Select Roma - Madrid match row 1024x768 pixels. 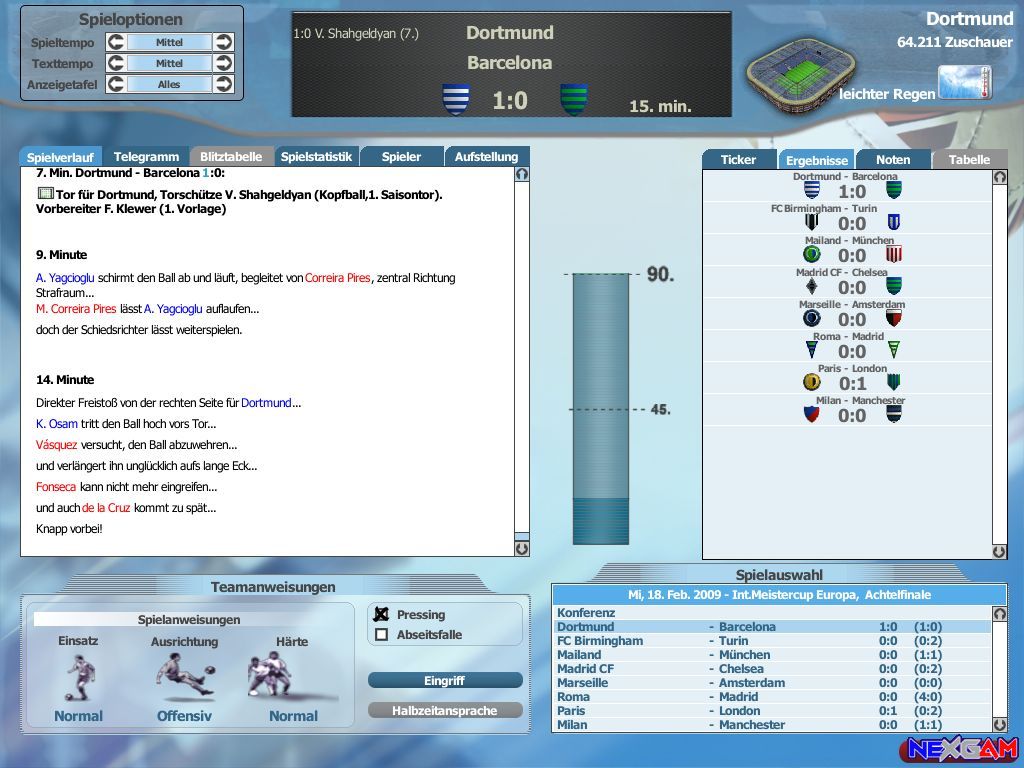[773, 697]
